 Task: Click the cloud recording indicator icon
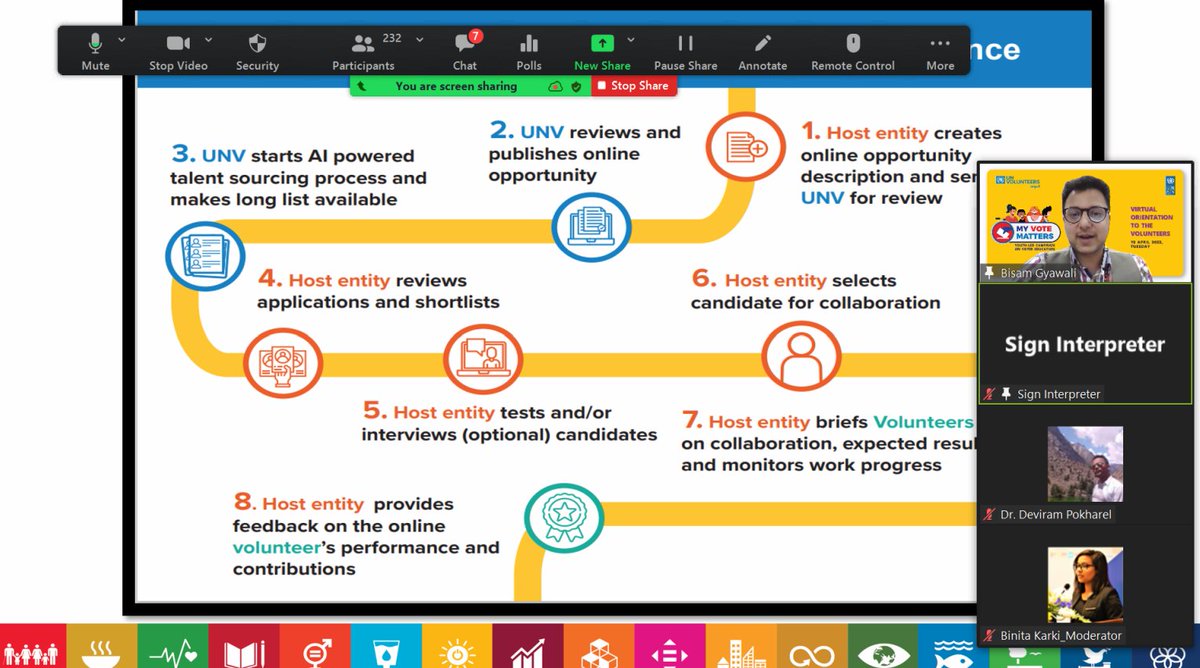tap(555, 86)
